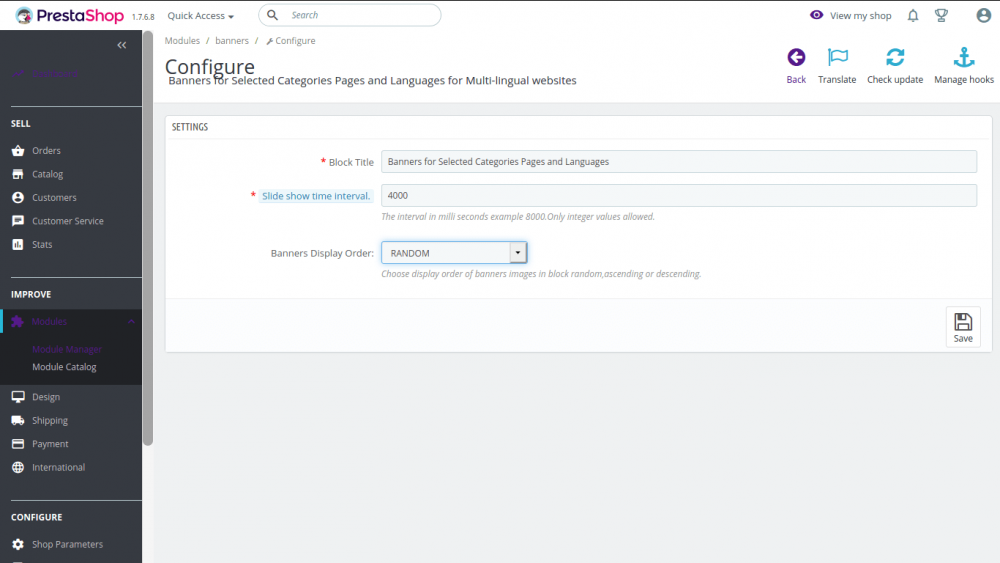1000x563 pixels.
Task: Click the View my shop eye icon
Action: click(x=816, y=15)
